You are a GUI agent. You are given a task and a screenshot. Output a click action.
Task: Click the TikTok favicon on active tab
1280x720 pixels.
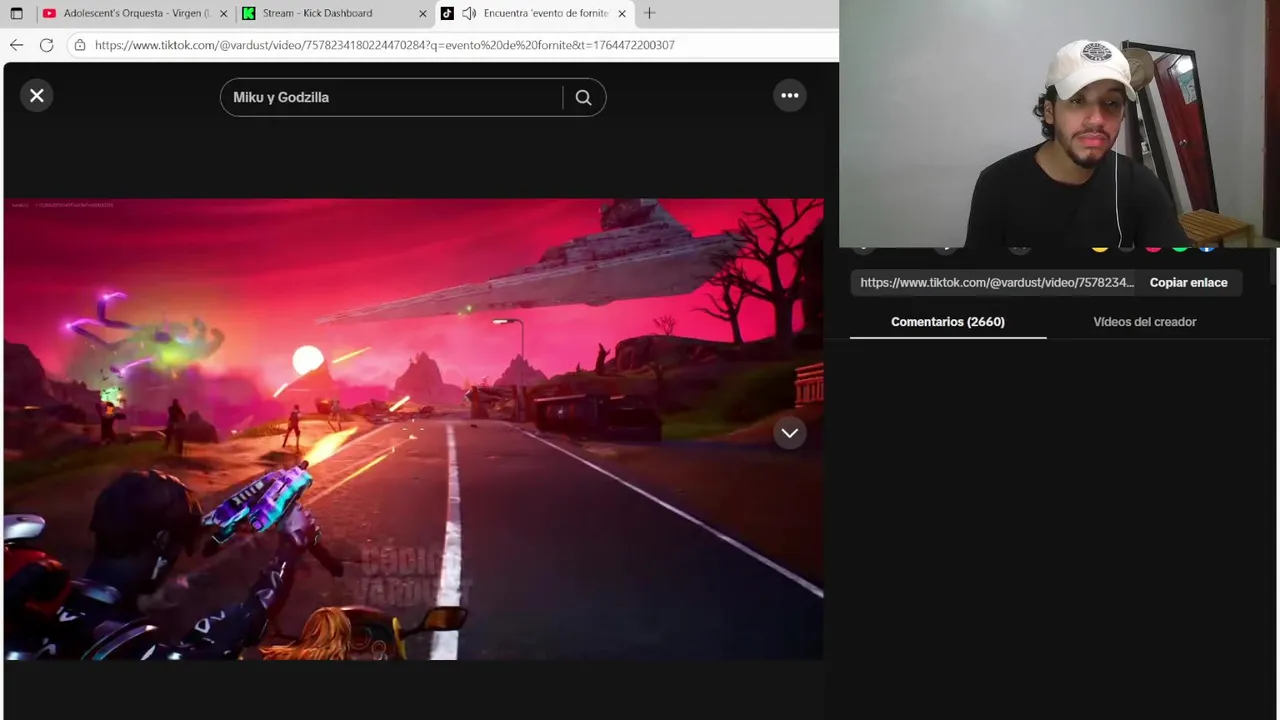click(x=447, y=14)
